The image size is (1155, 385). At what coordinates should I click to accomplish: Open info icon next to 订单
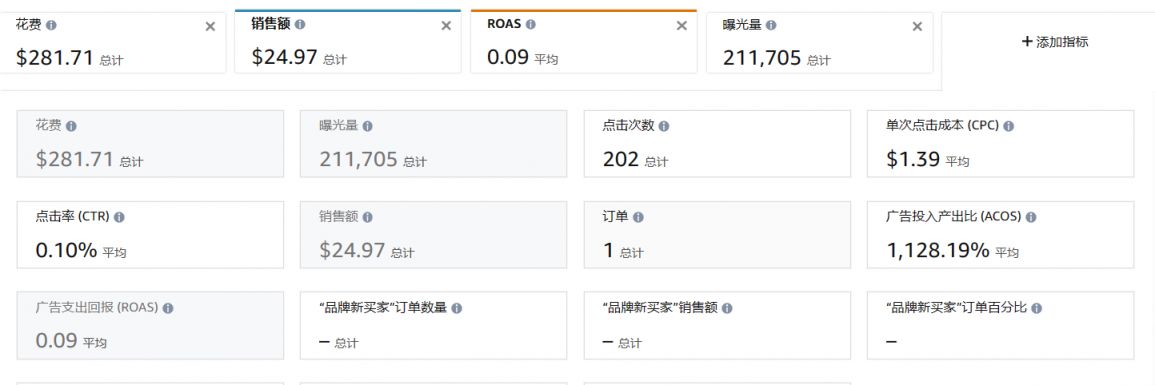tap(638, 217)
